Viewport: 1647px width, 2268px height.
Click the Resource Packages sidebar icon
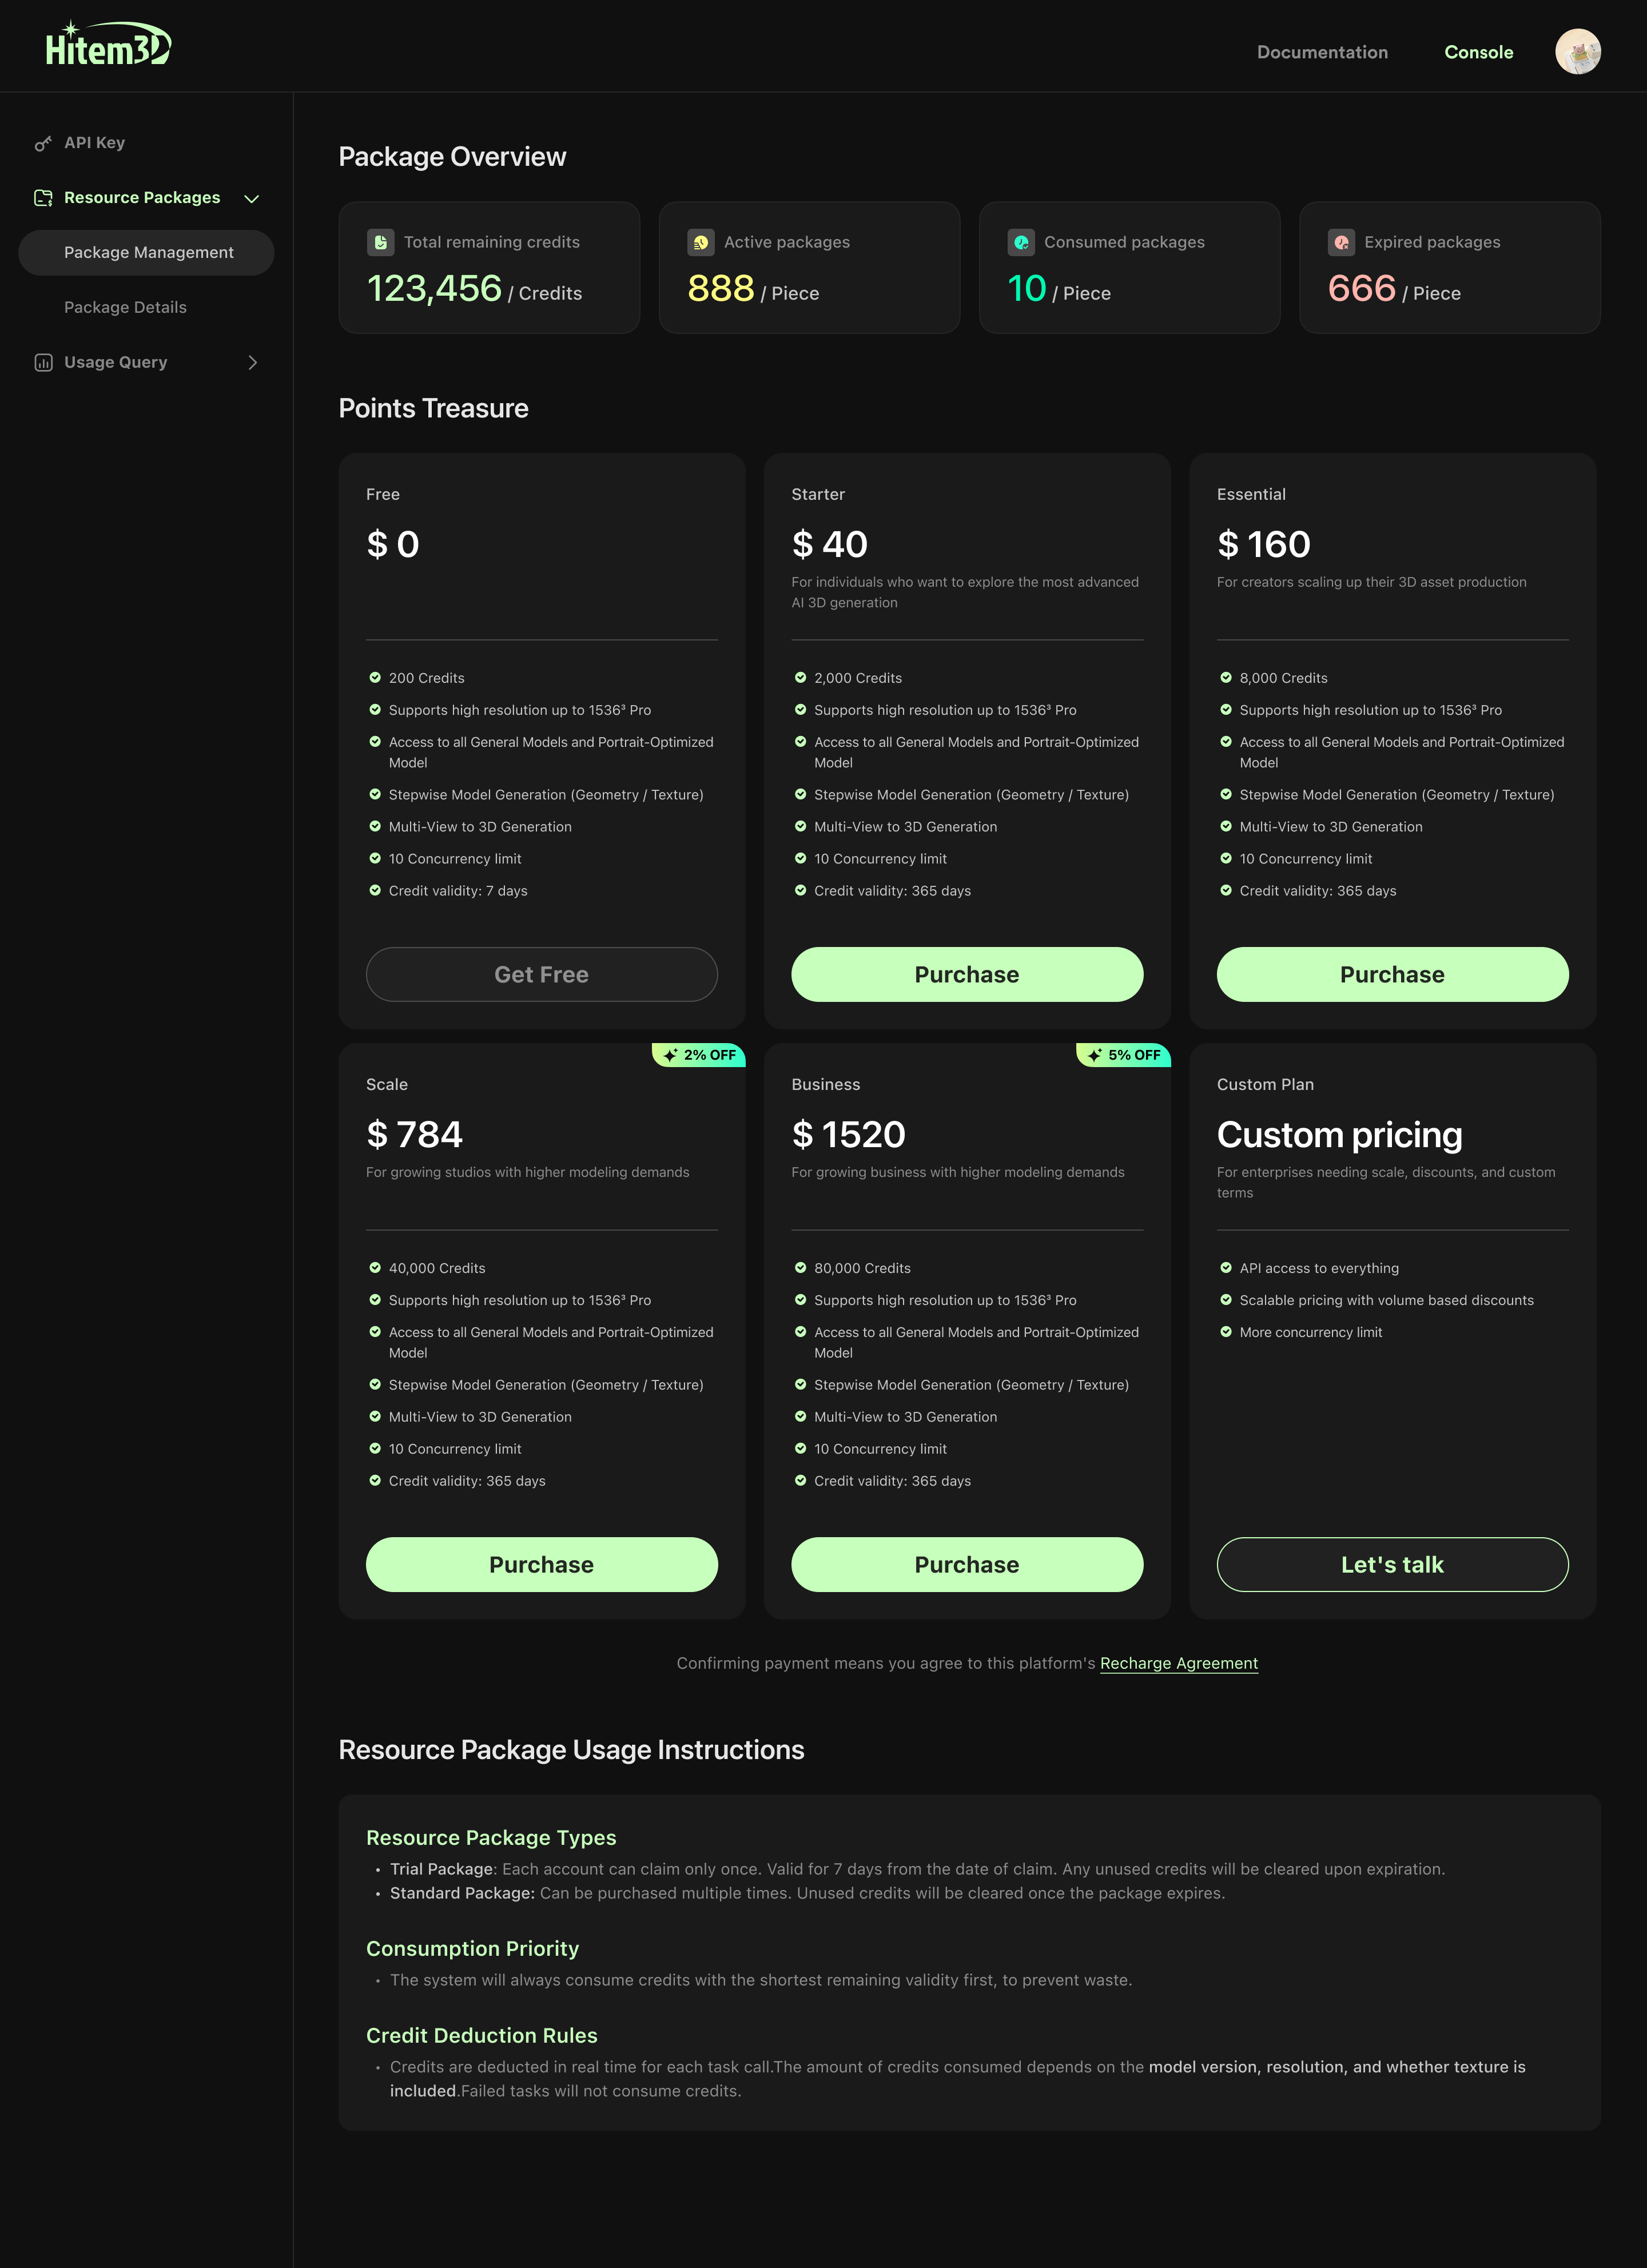click(x=42, y=197)
